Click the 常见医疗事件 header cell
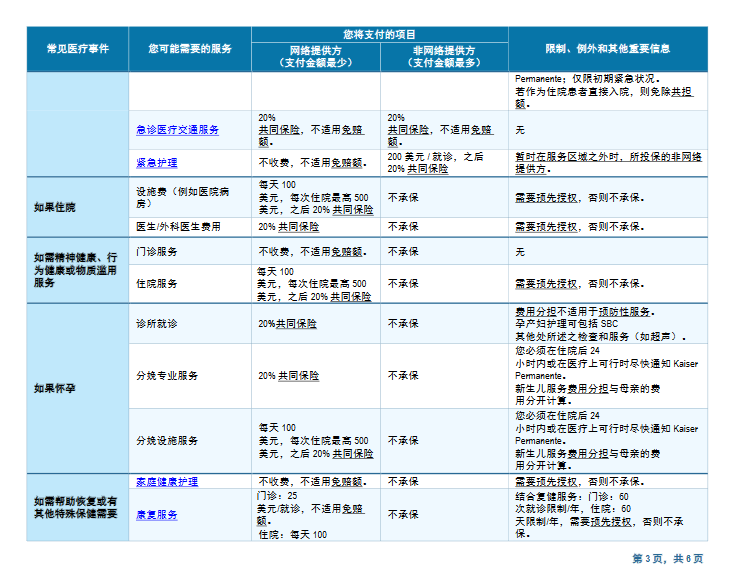 click(x=78, y=49)
